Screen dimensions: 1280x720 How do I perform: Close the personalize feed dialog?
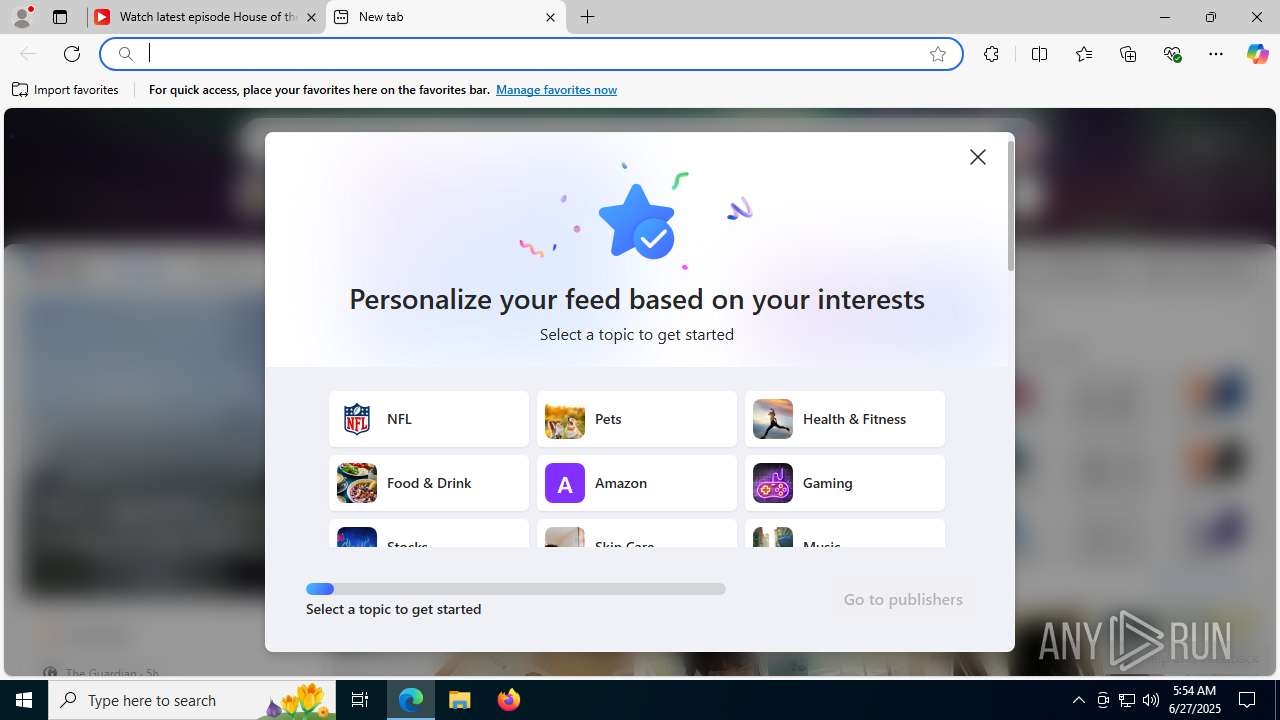pos(978,157)
